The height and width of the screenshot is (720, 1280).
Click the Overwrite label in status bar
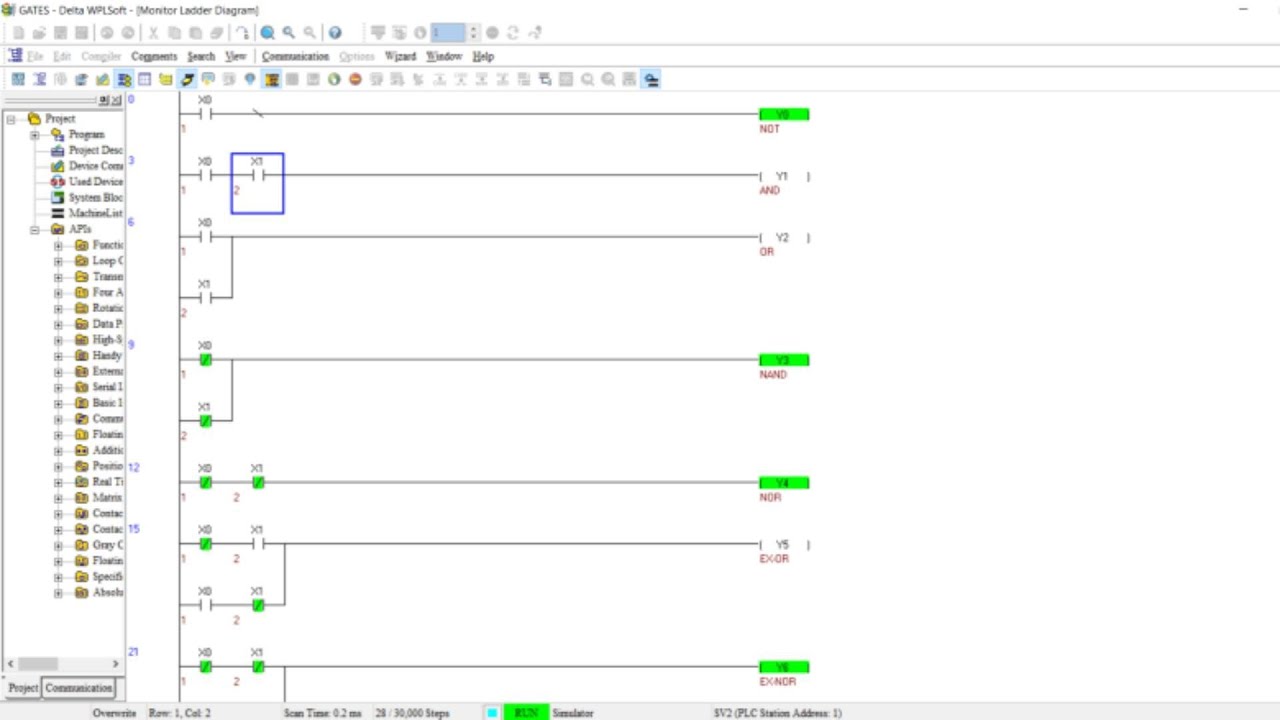(114, 713)
